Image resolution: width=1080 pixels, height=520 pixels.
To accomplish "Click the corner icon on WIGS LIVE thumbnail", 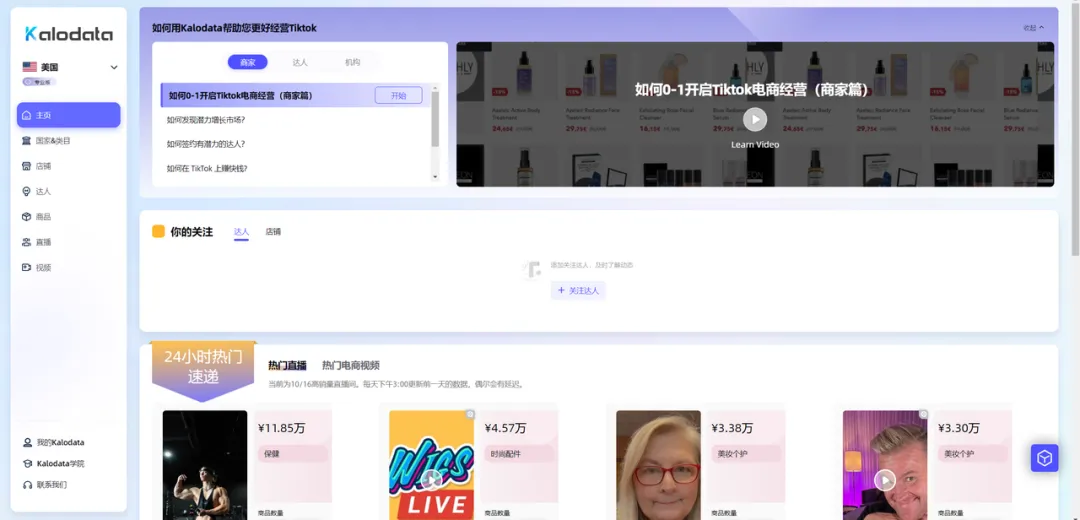I will [x=470, y=415].
